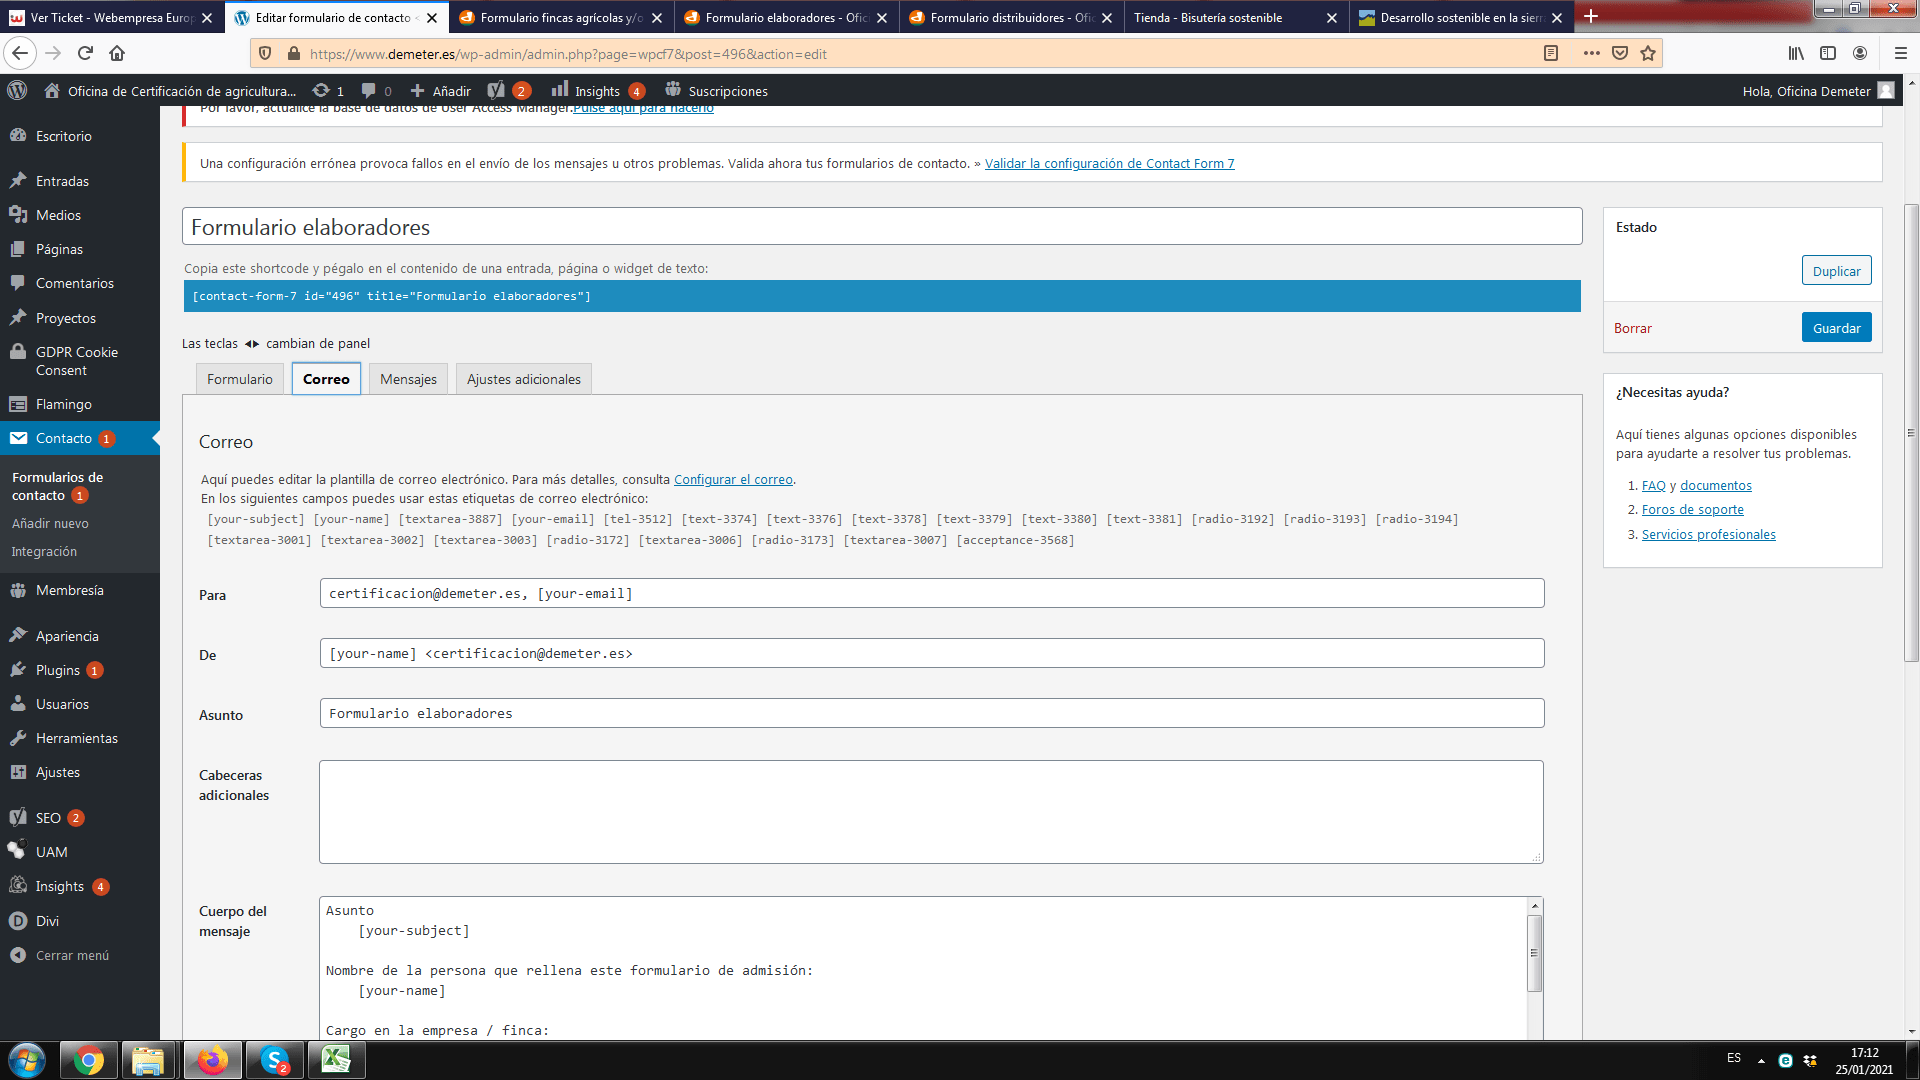Click the Cabeceras adicionales textarea
The image size is (1920, 1080).
pos(931,812)
